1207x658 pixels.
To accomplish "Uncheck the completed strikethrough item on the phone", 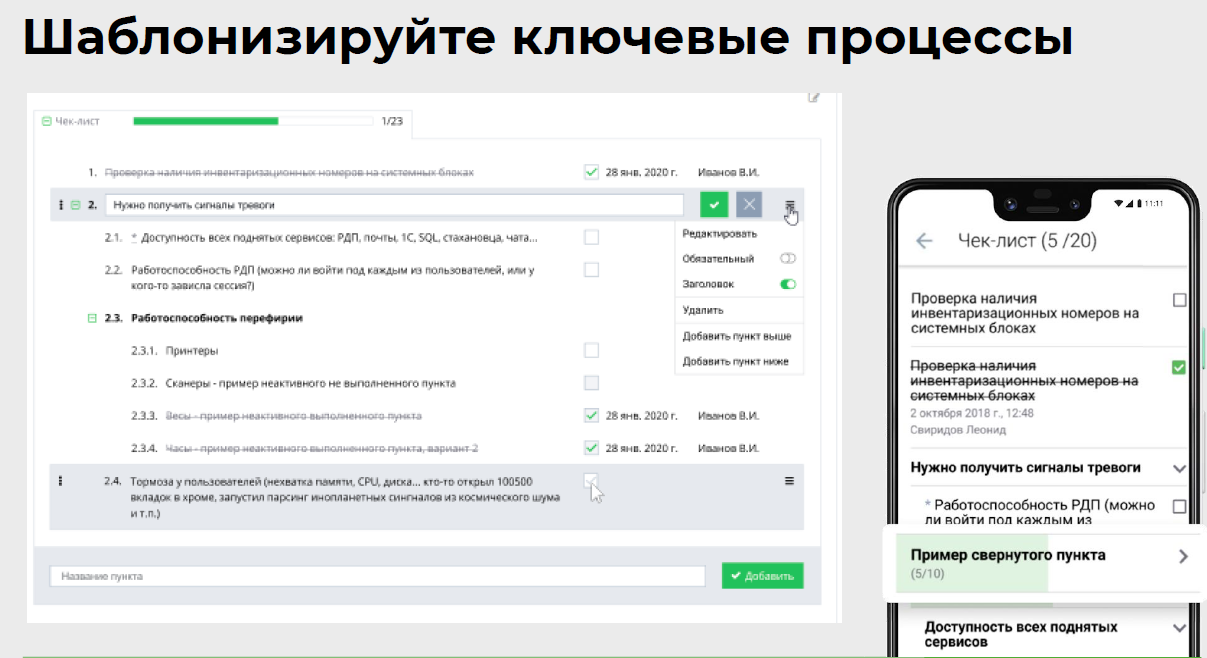I will click(1179, 368).
